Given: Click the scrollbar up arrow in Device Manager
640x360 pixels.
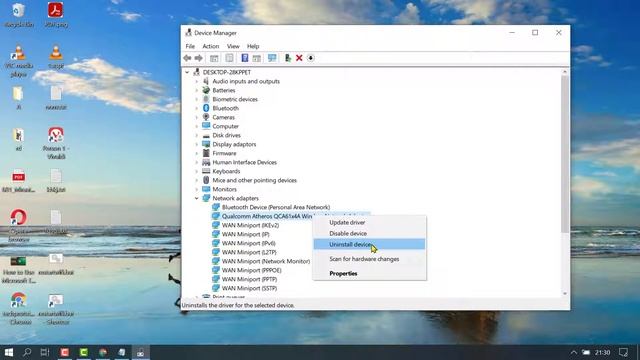Looking at the screenshot, I should pos(565,72).
